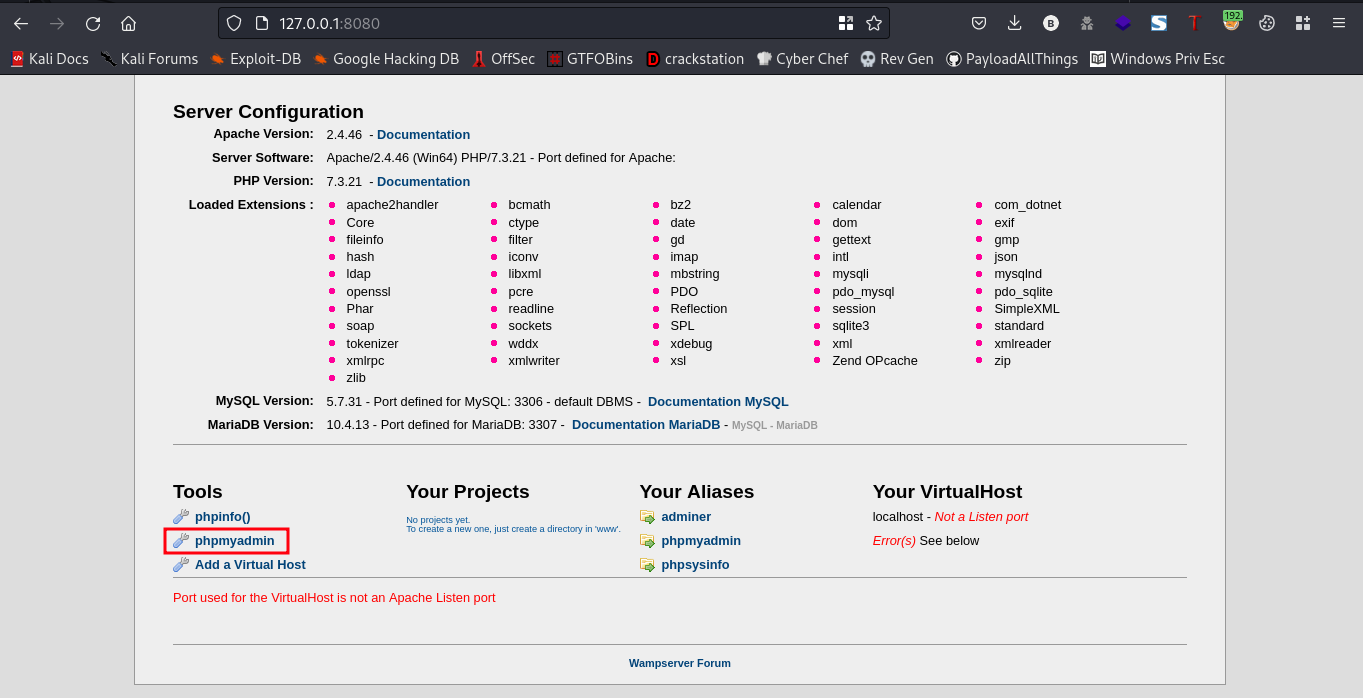Open the Google Hacking DB bookmark
This screenshot has height=698, width=1363.
tap(386, 59)
